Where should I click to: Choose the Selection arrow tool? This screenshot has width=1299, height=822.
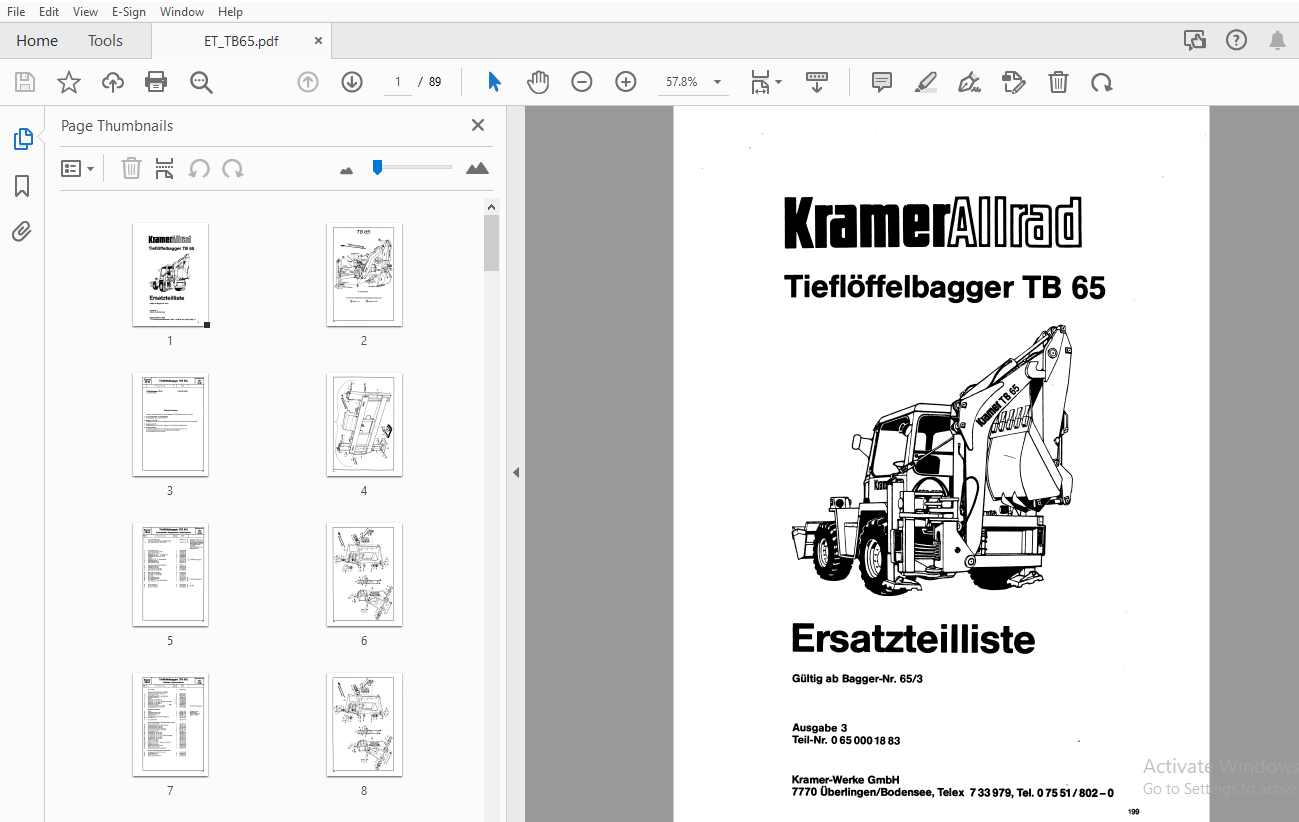494,82
